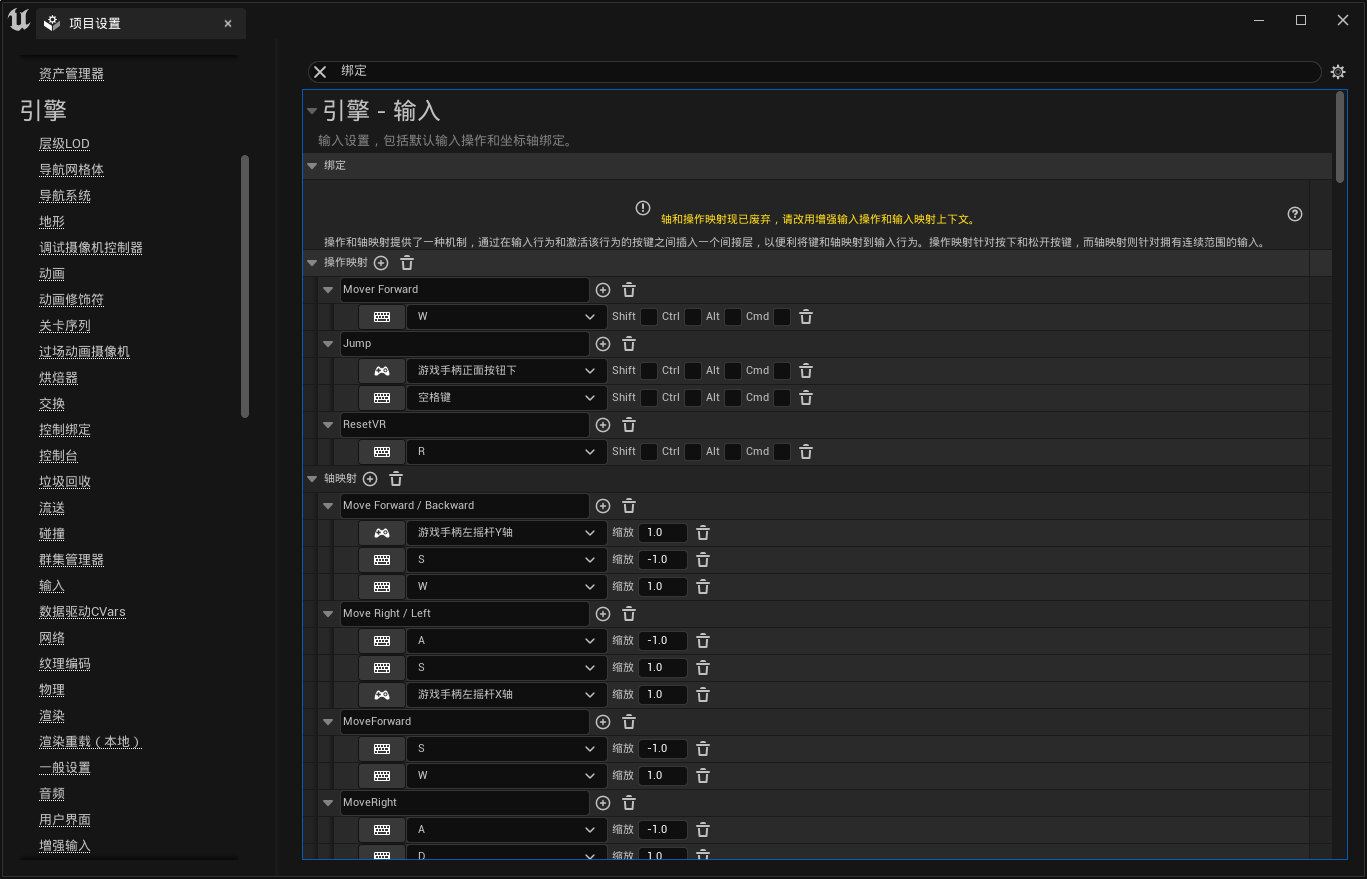Click the sidebar category list scrollbar
1367x879 pixels.
(x=245, y=286)
